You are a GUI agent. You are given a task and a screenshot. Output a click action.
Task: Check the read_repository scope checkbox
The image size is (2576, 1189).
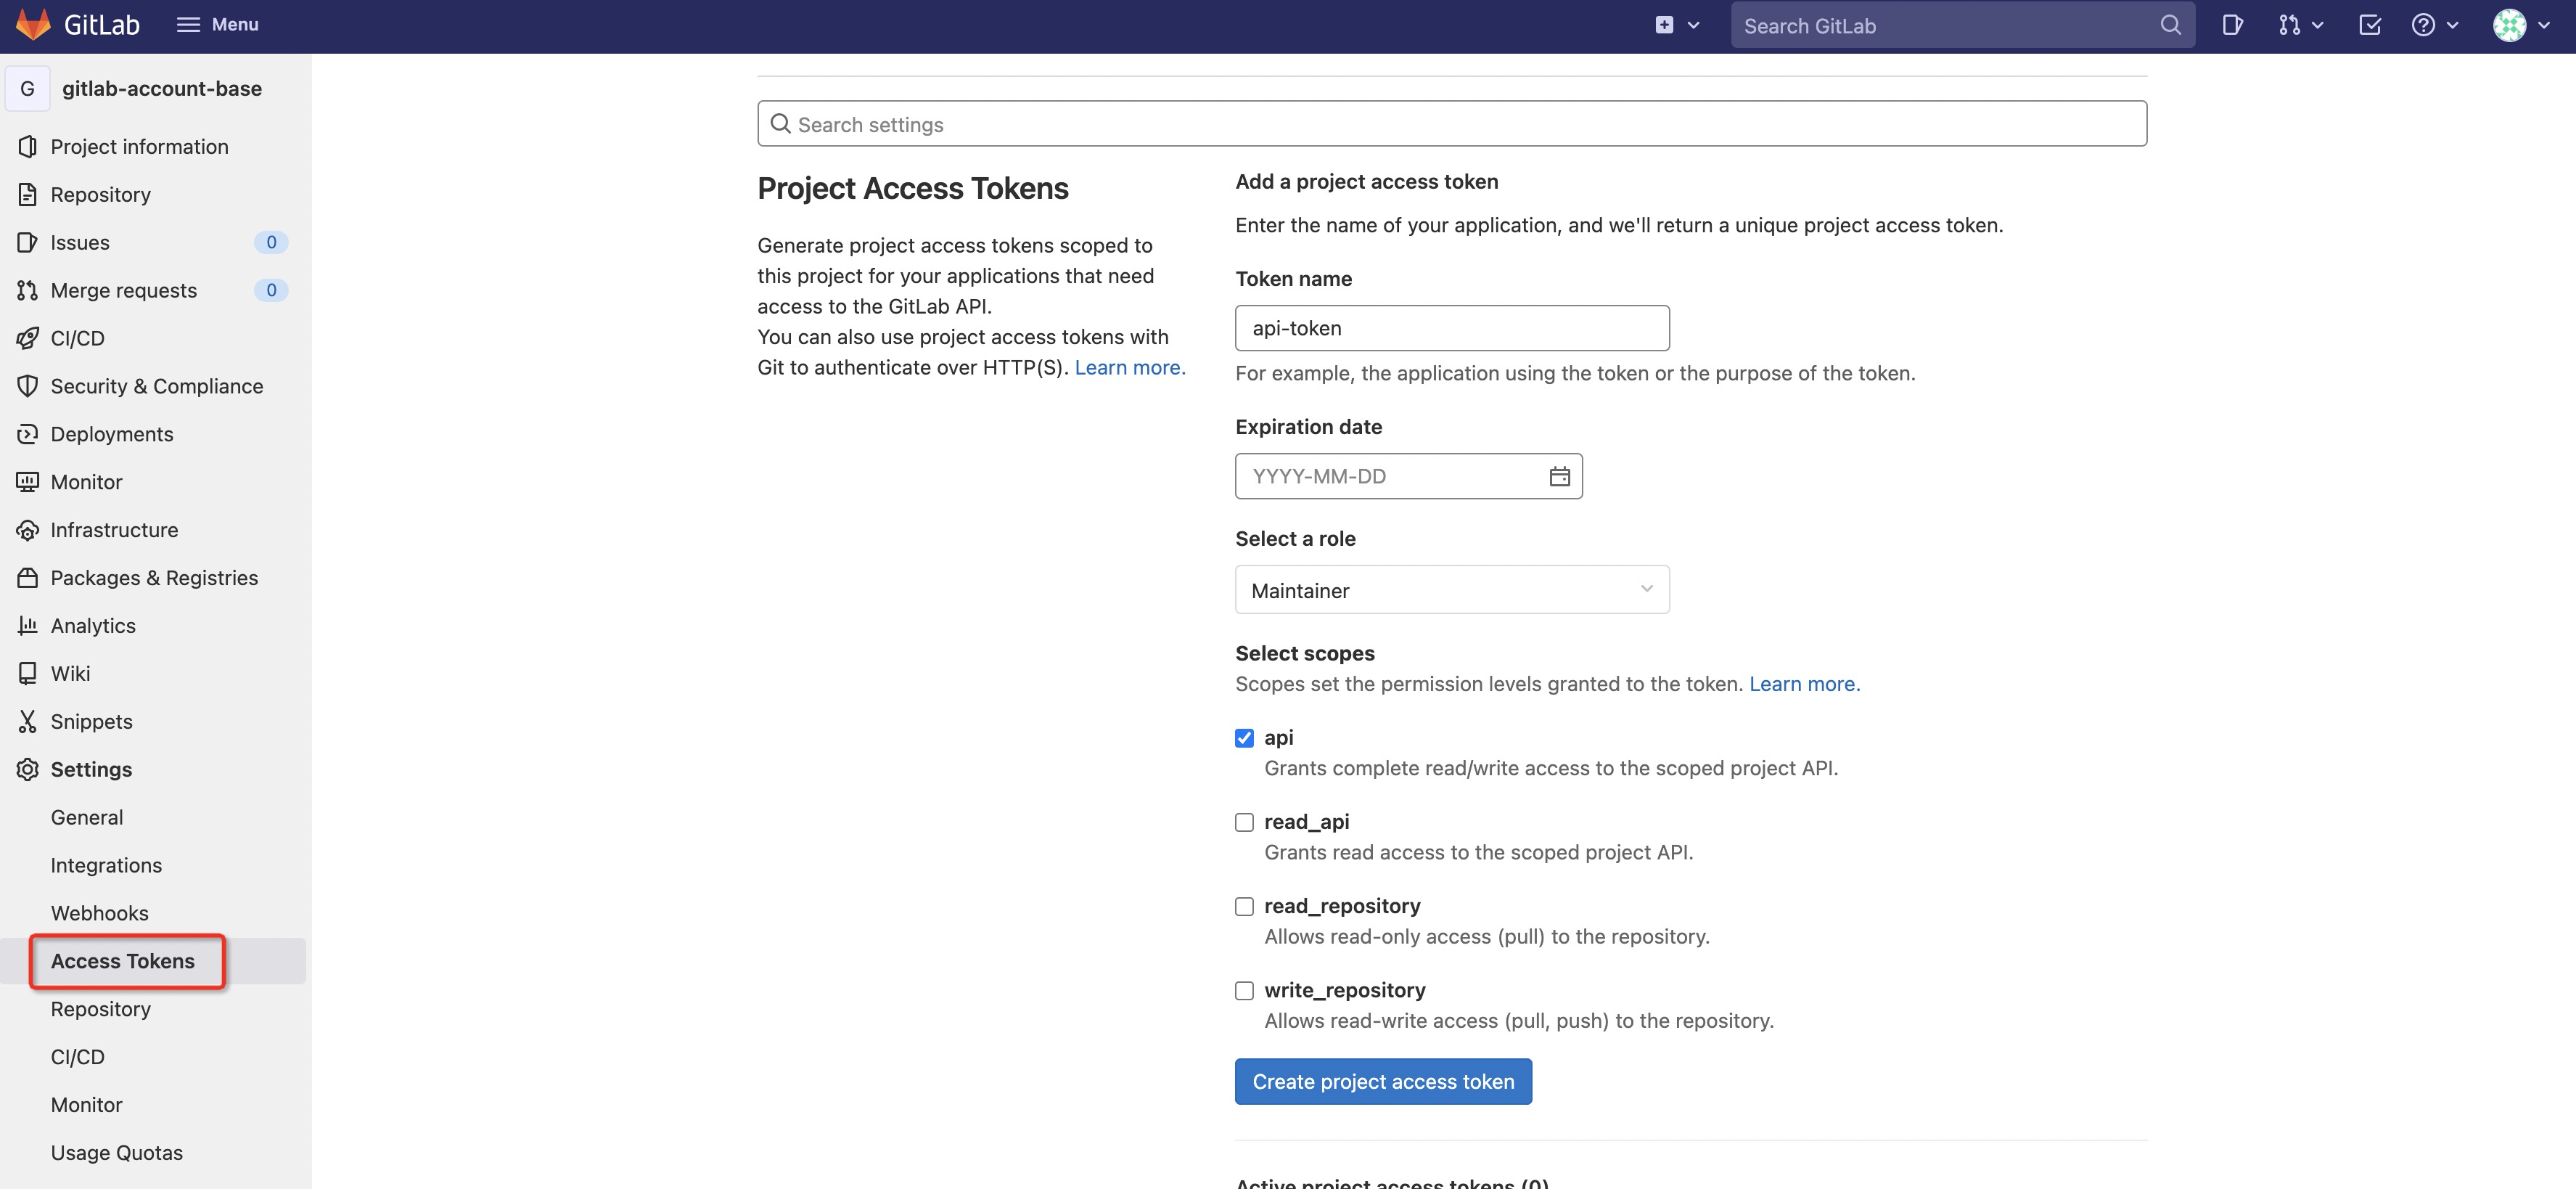pyautogui.click(x=1244, y=906)
